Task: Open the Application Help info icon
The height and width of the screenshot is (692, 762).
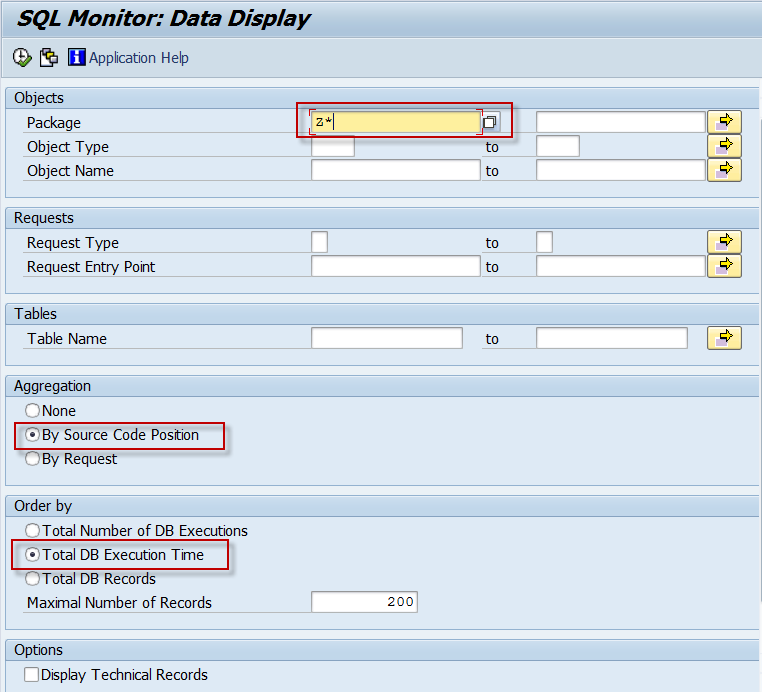Action: (76, 57)
